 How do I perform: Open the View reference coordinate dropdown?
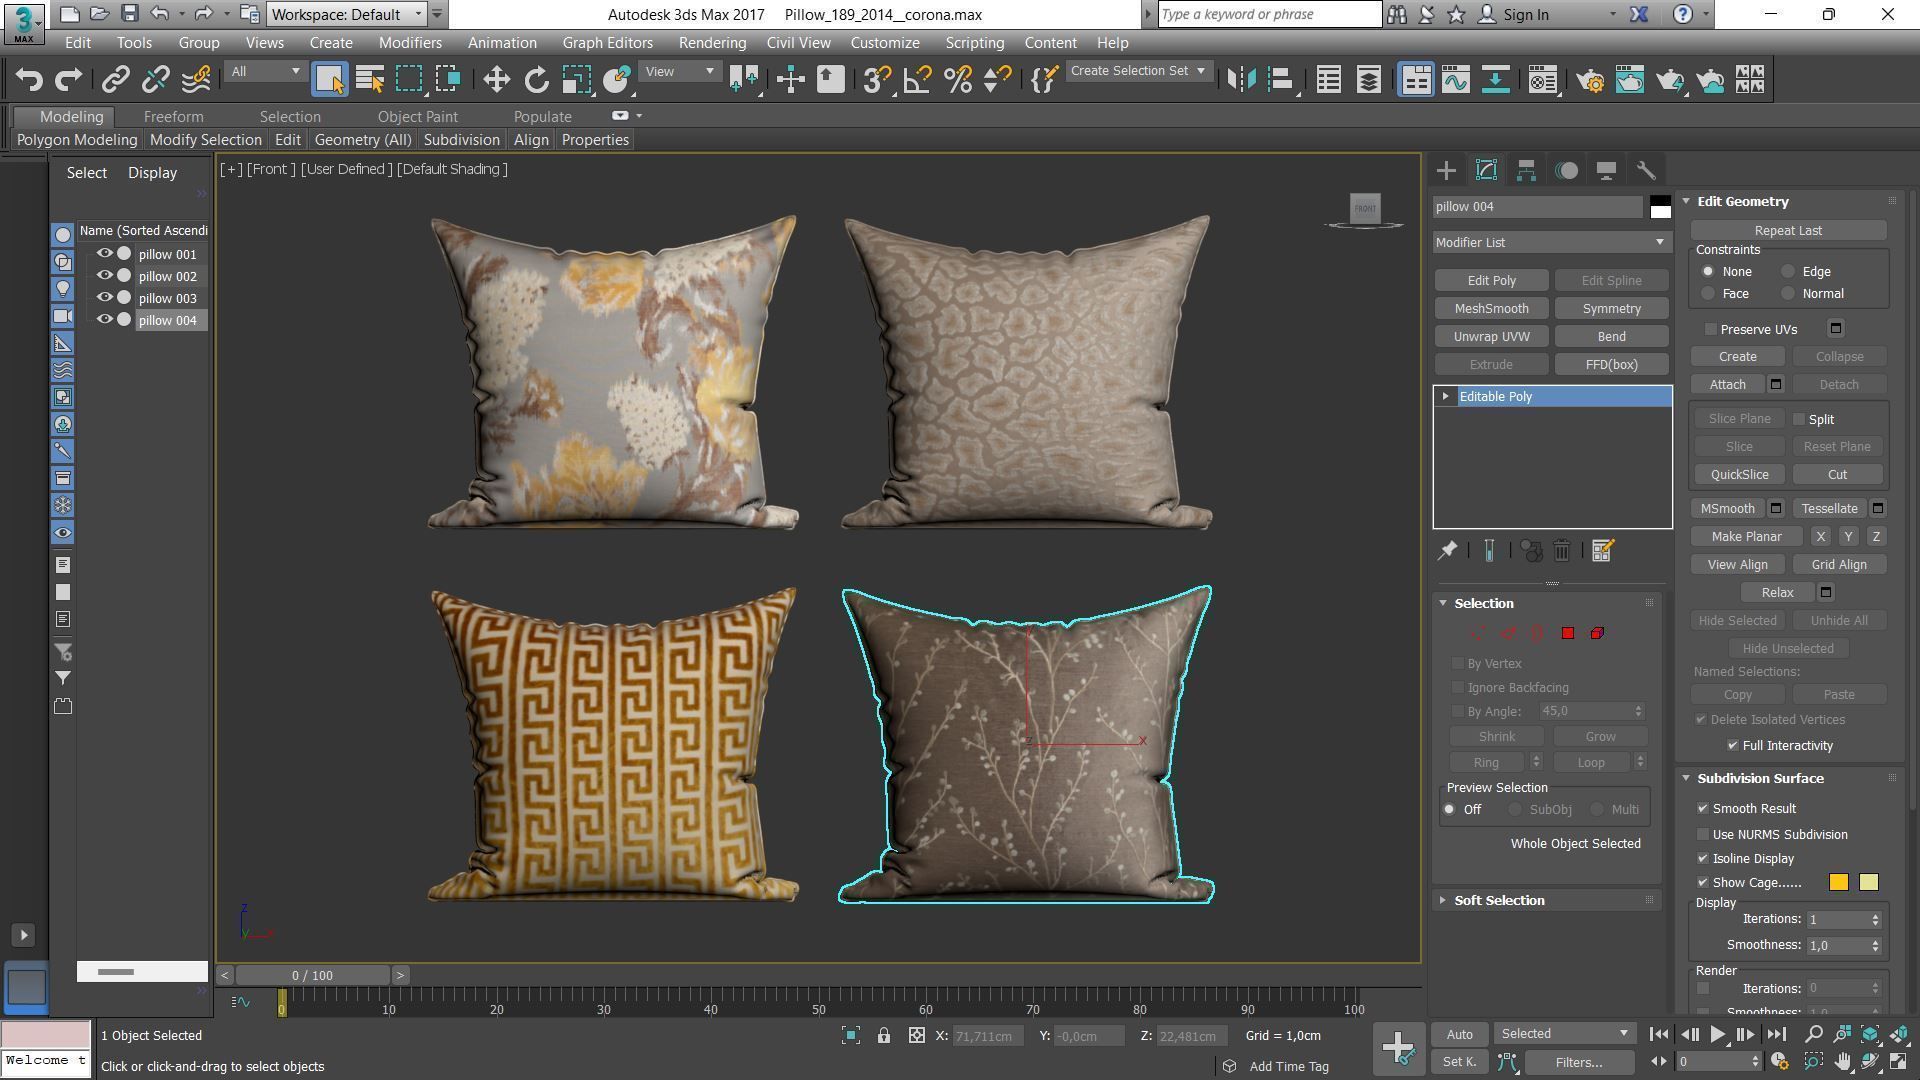(679, 71)
